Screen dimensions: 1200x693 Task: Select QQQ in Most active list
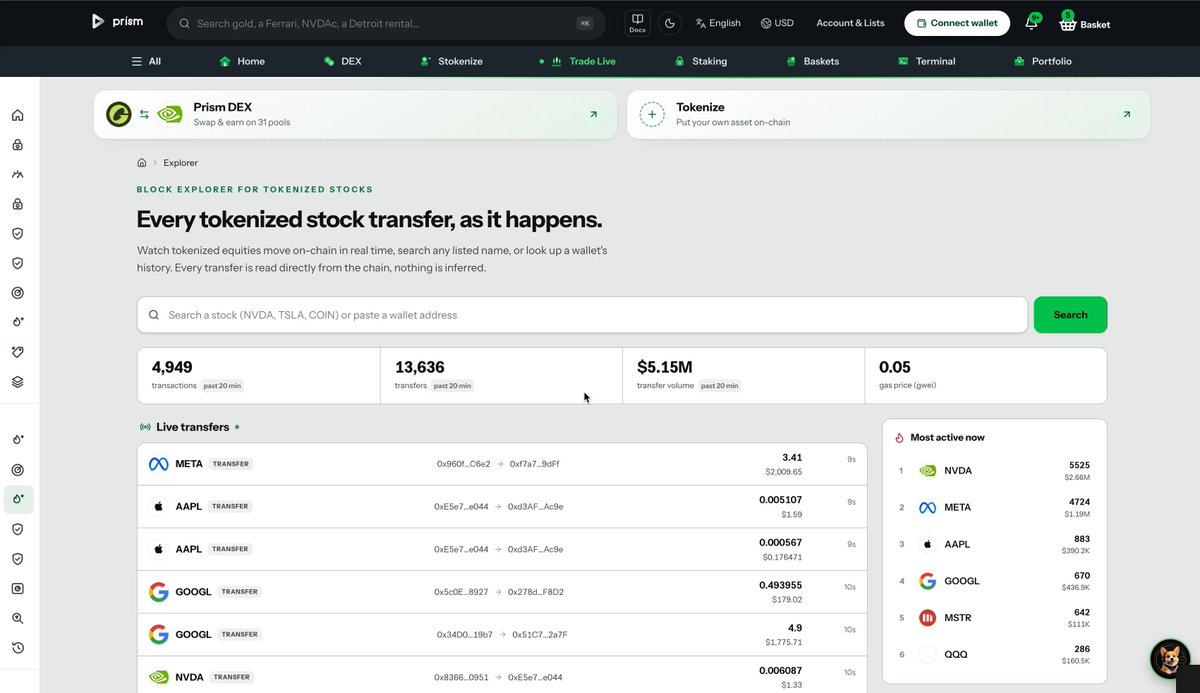click(994, 655)
